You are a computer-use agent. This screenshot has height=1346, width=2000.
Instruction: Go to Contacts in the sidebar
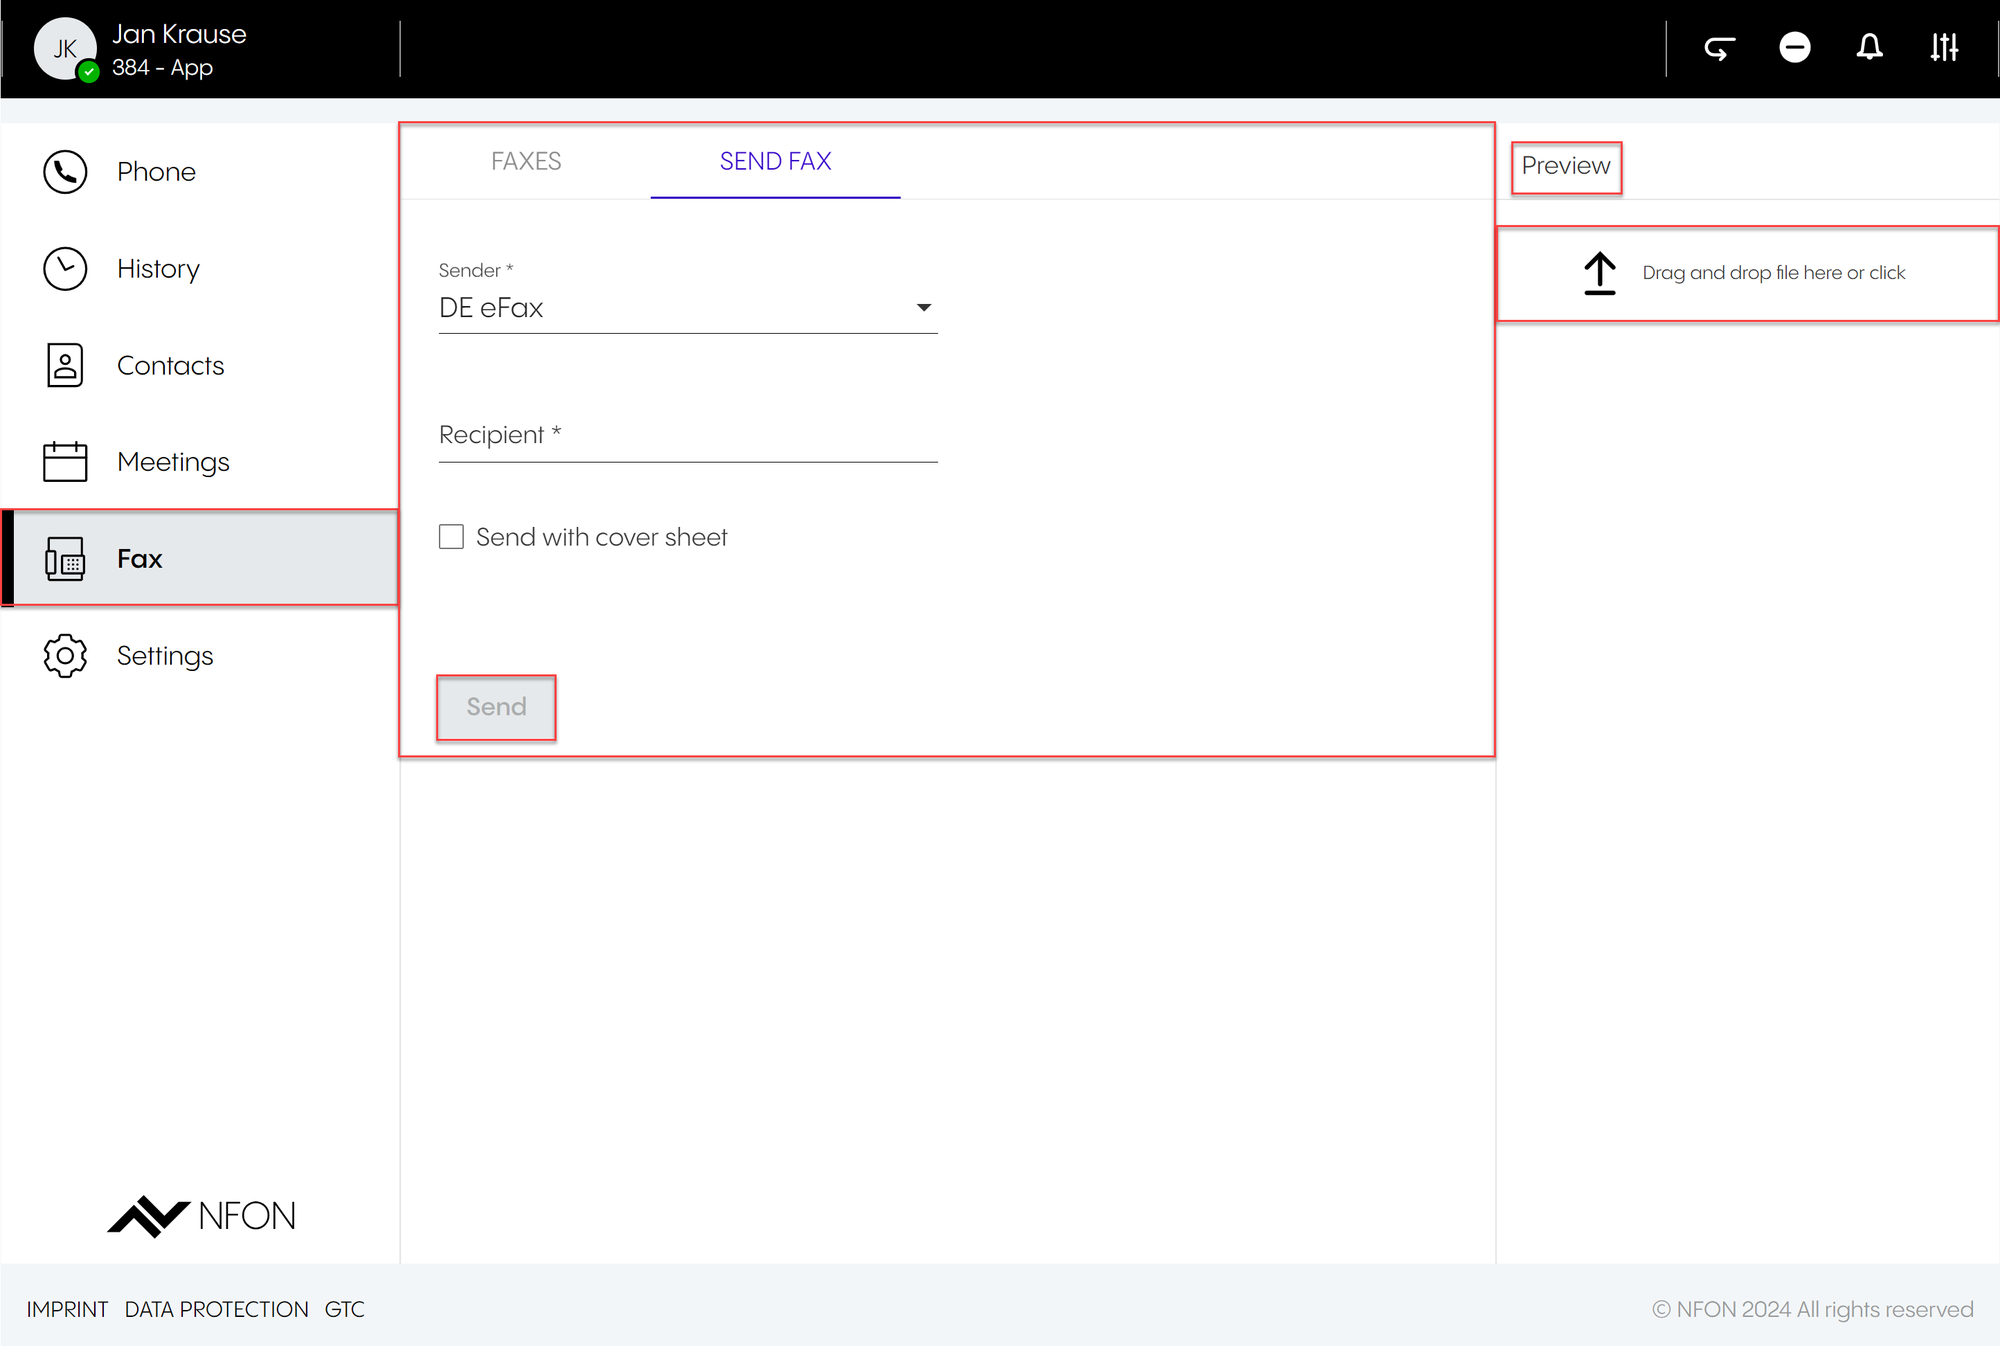click(x=169, y=366)
